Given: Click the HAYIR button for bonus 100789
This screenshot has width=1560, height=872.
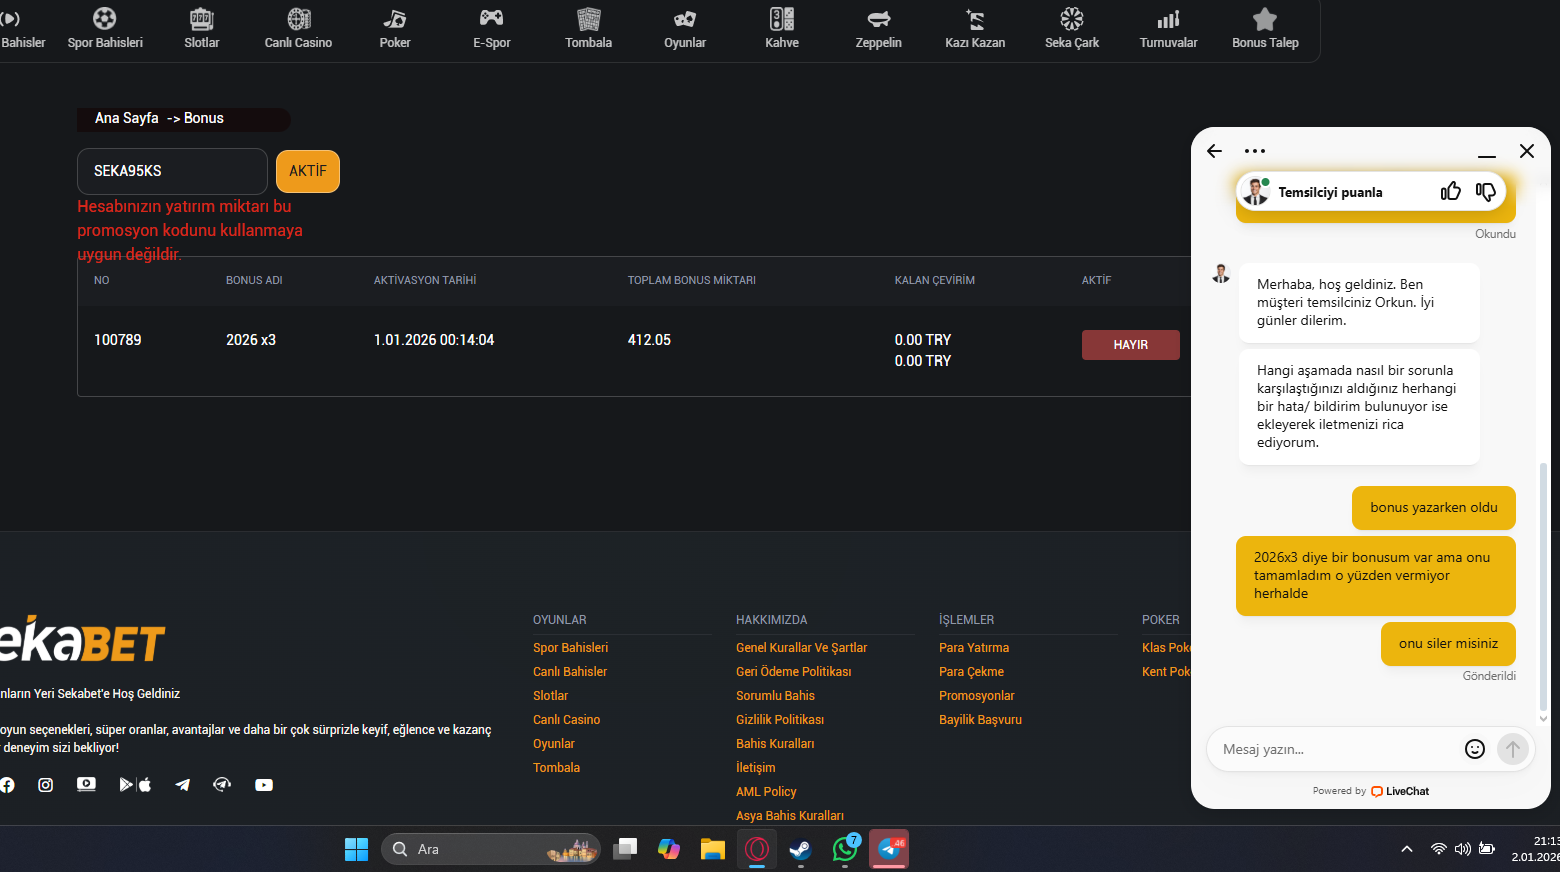Looking at the screenshot, I should 1131,345.
